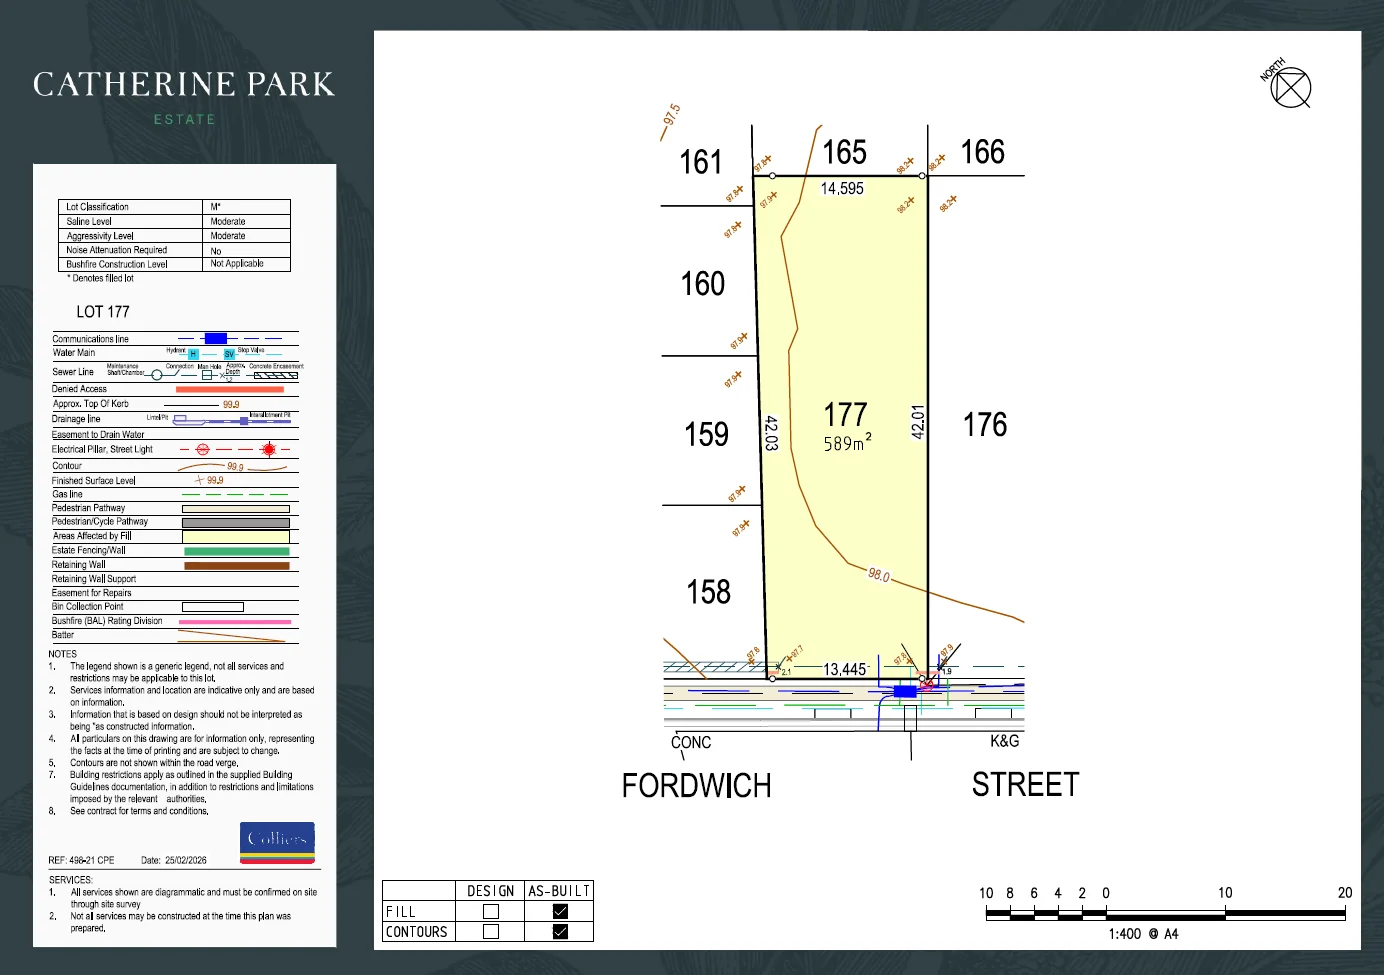This screenshot has width=1384, height=975.
Task: Click the Catherine Park Estate title
Action: [184, 96]
